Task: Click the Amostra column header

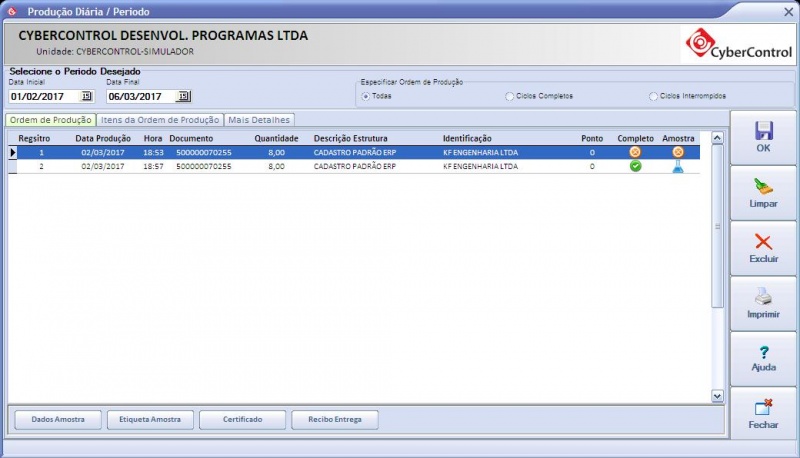Action: coord(678,138)
